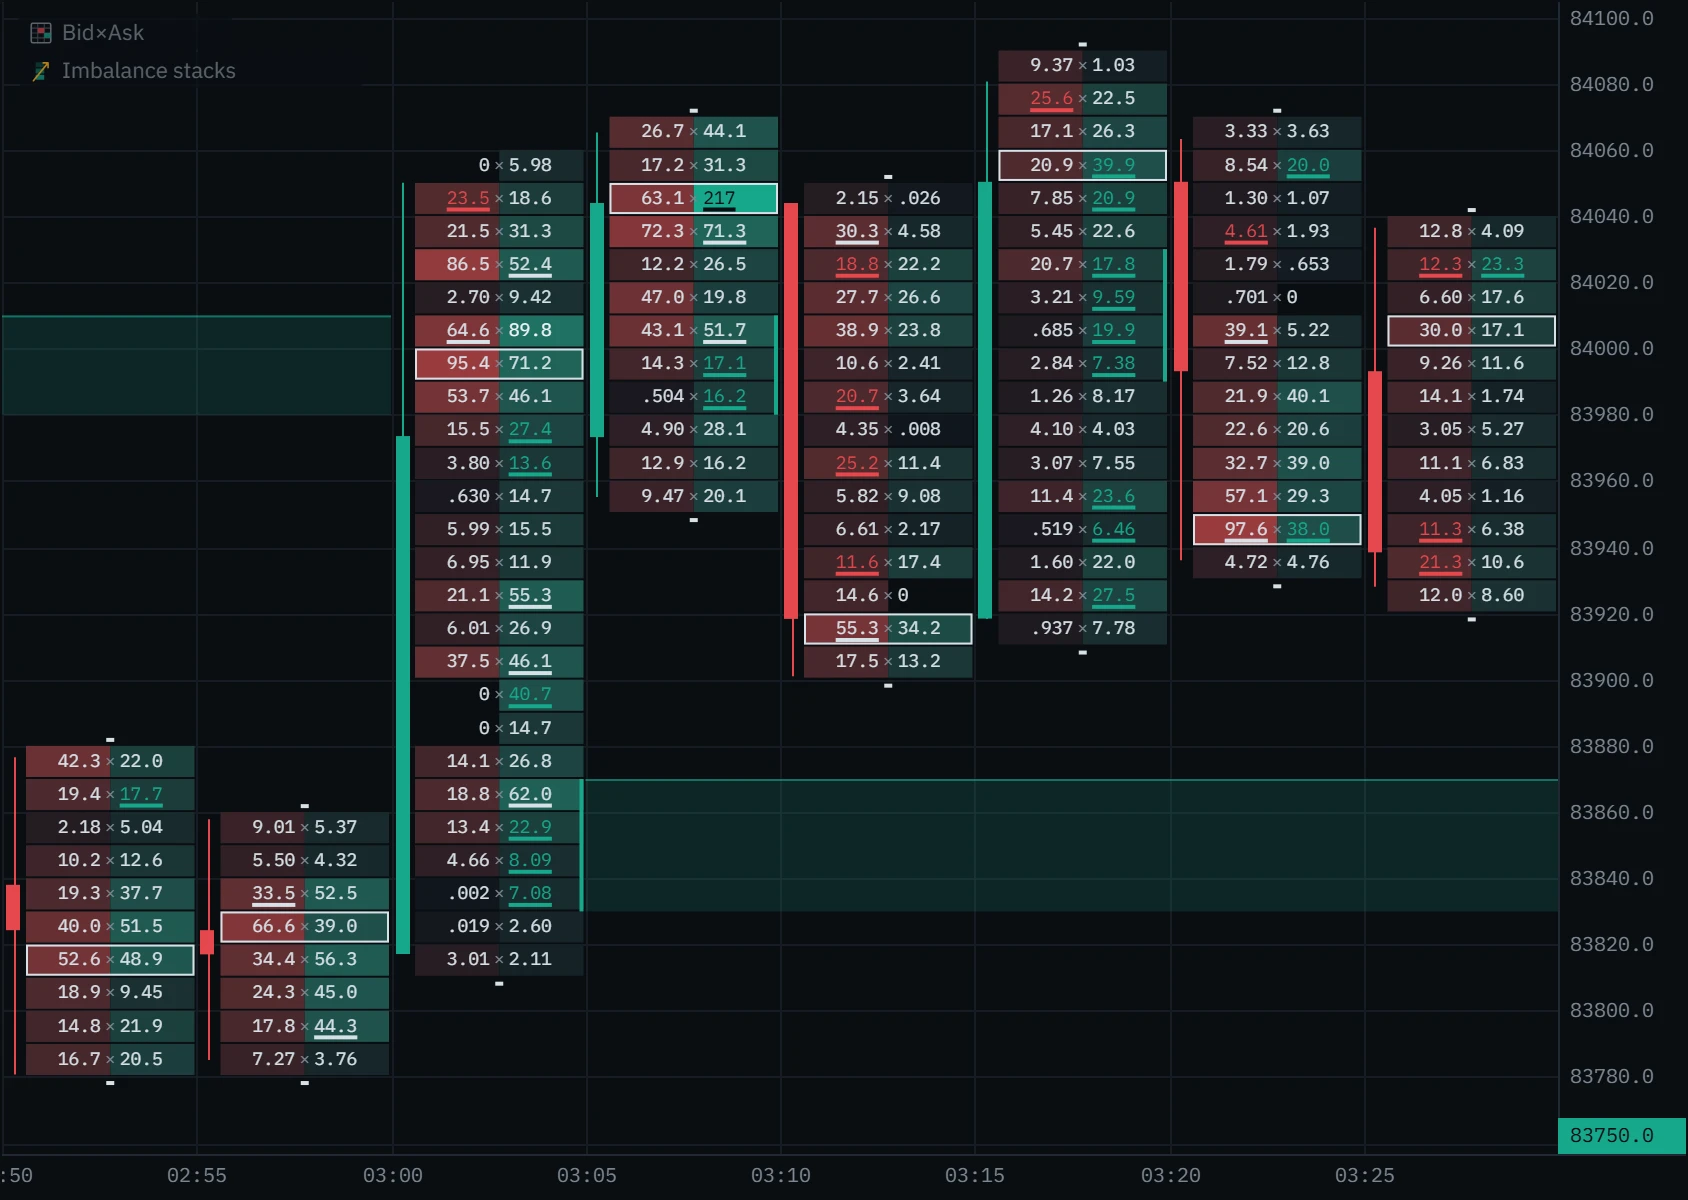This screenshot has height=1200, width=1688.
Task: Click the 3.33 × 3.63 footprint cell
Action: (x=1277, y=131)
